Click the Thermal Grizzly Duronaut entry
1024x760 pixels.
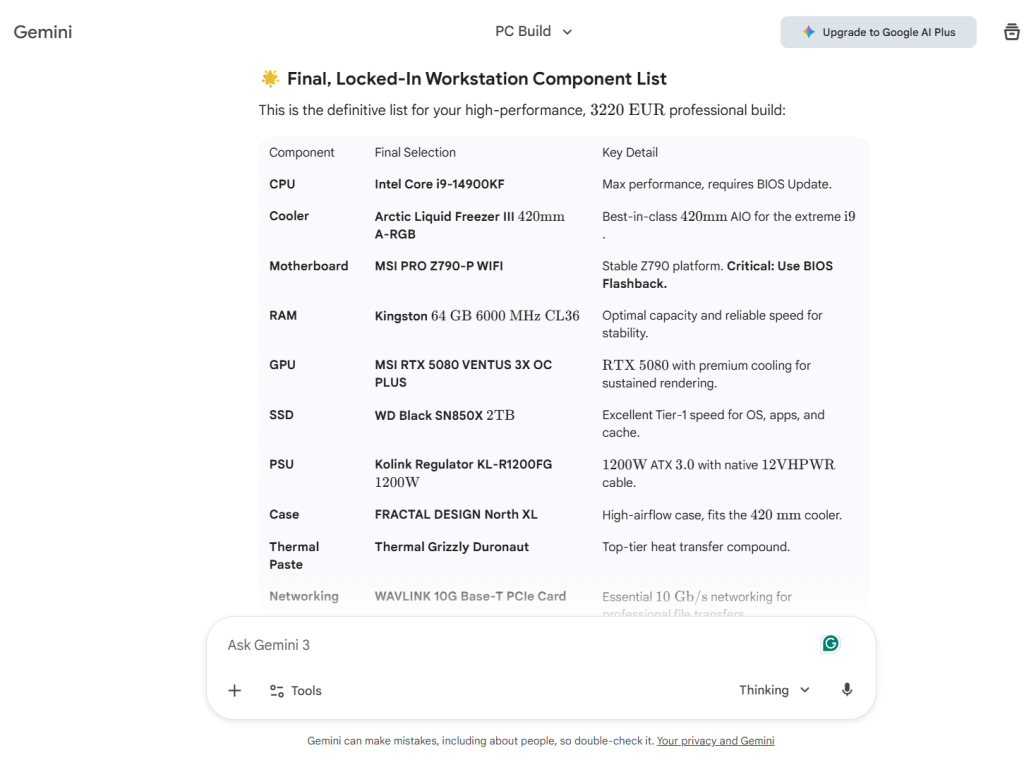(x=451, y=547)
